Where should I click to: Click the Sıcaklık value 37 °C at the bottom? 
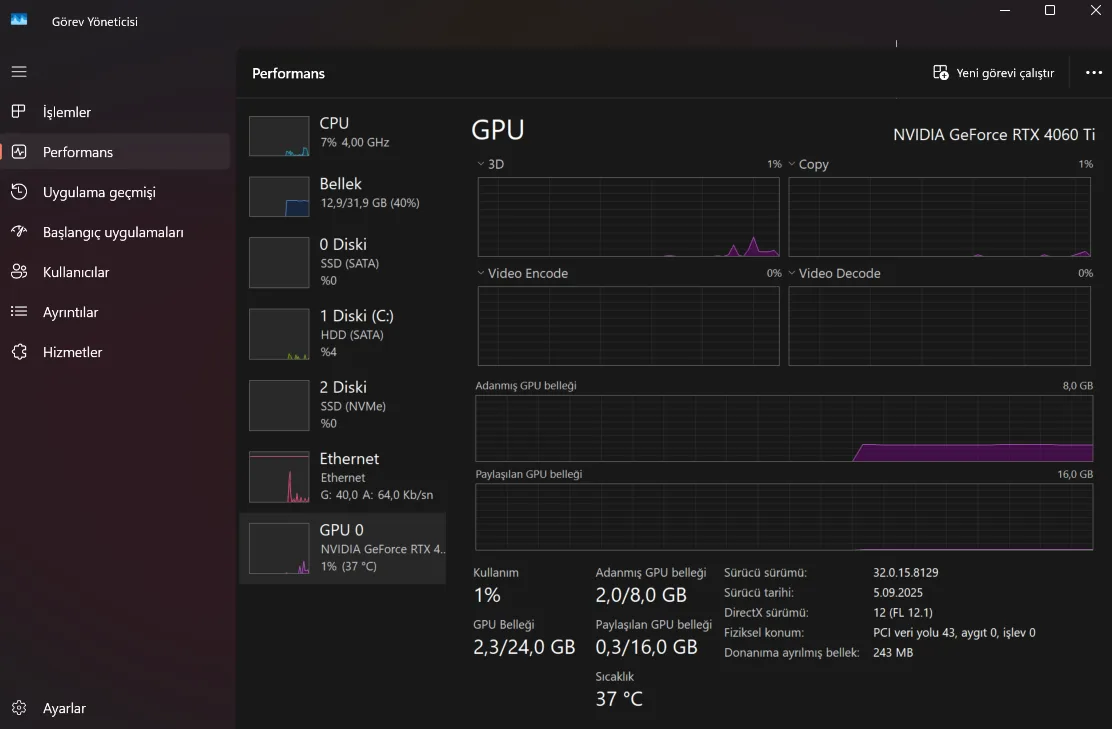[619, 699]
